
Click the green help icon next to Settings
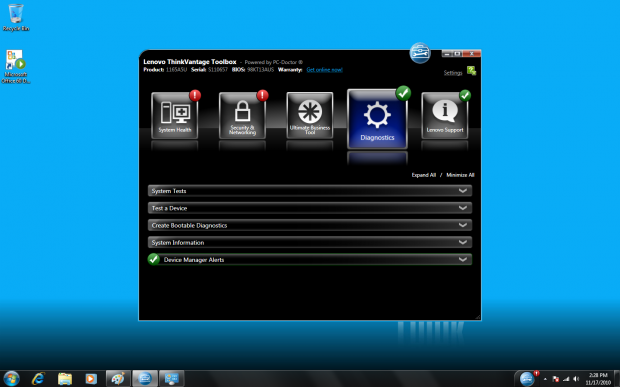click(471, 71)
